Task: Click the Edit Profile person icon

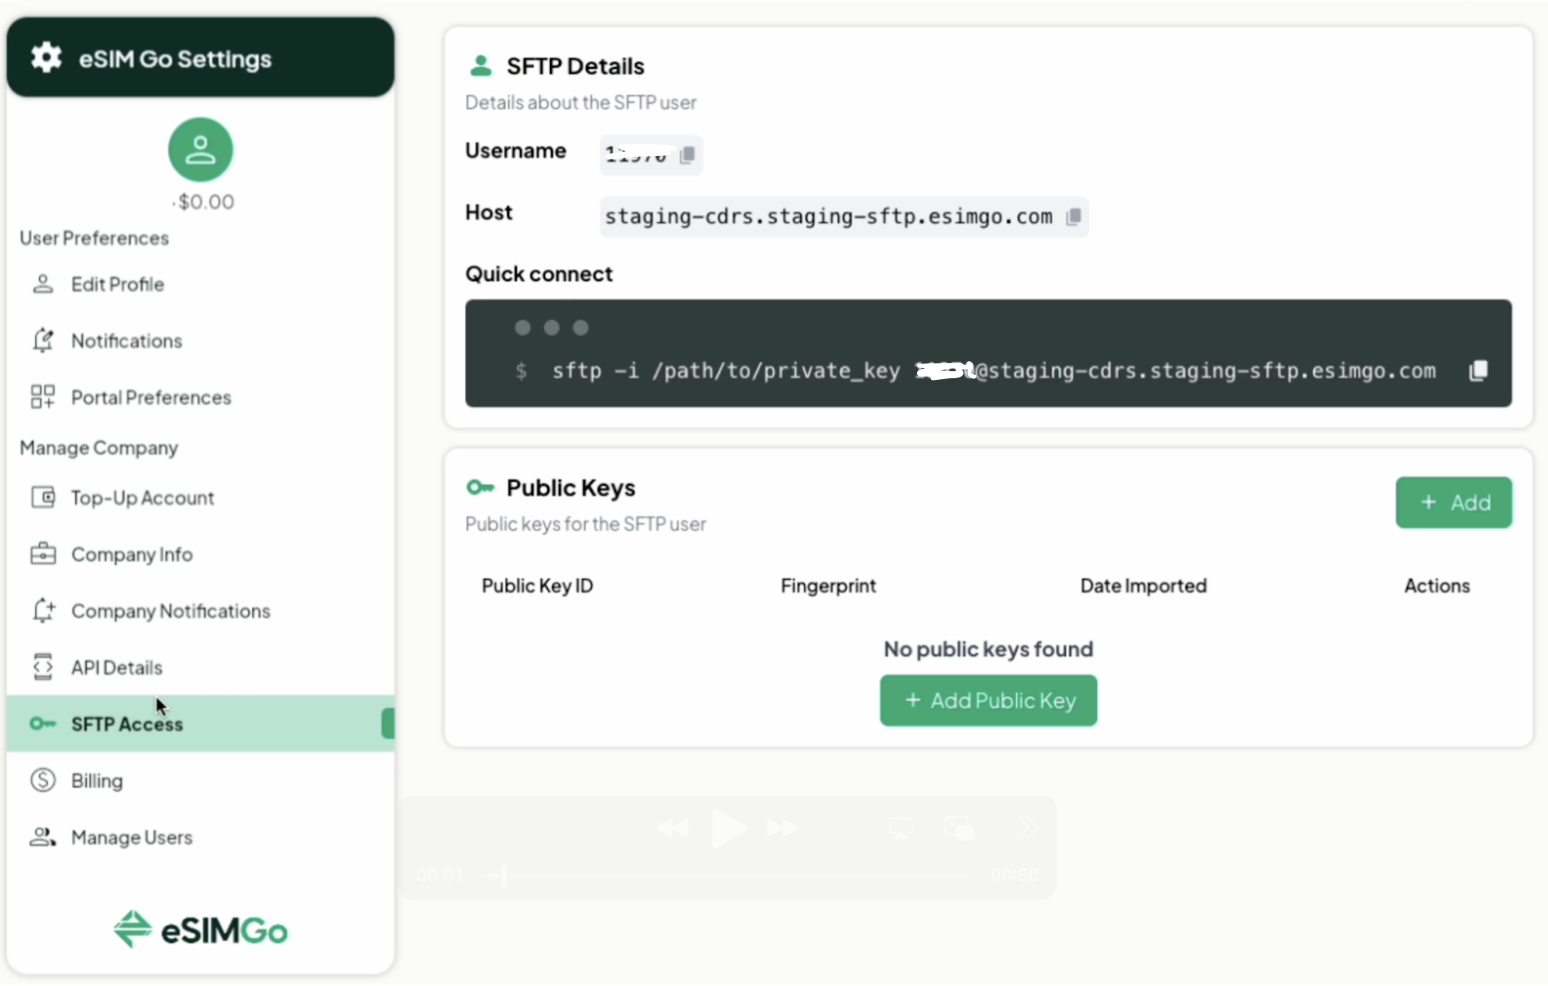Action: (43, 284)
